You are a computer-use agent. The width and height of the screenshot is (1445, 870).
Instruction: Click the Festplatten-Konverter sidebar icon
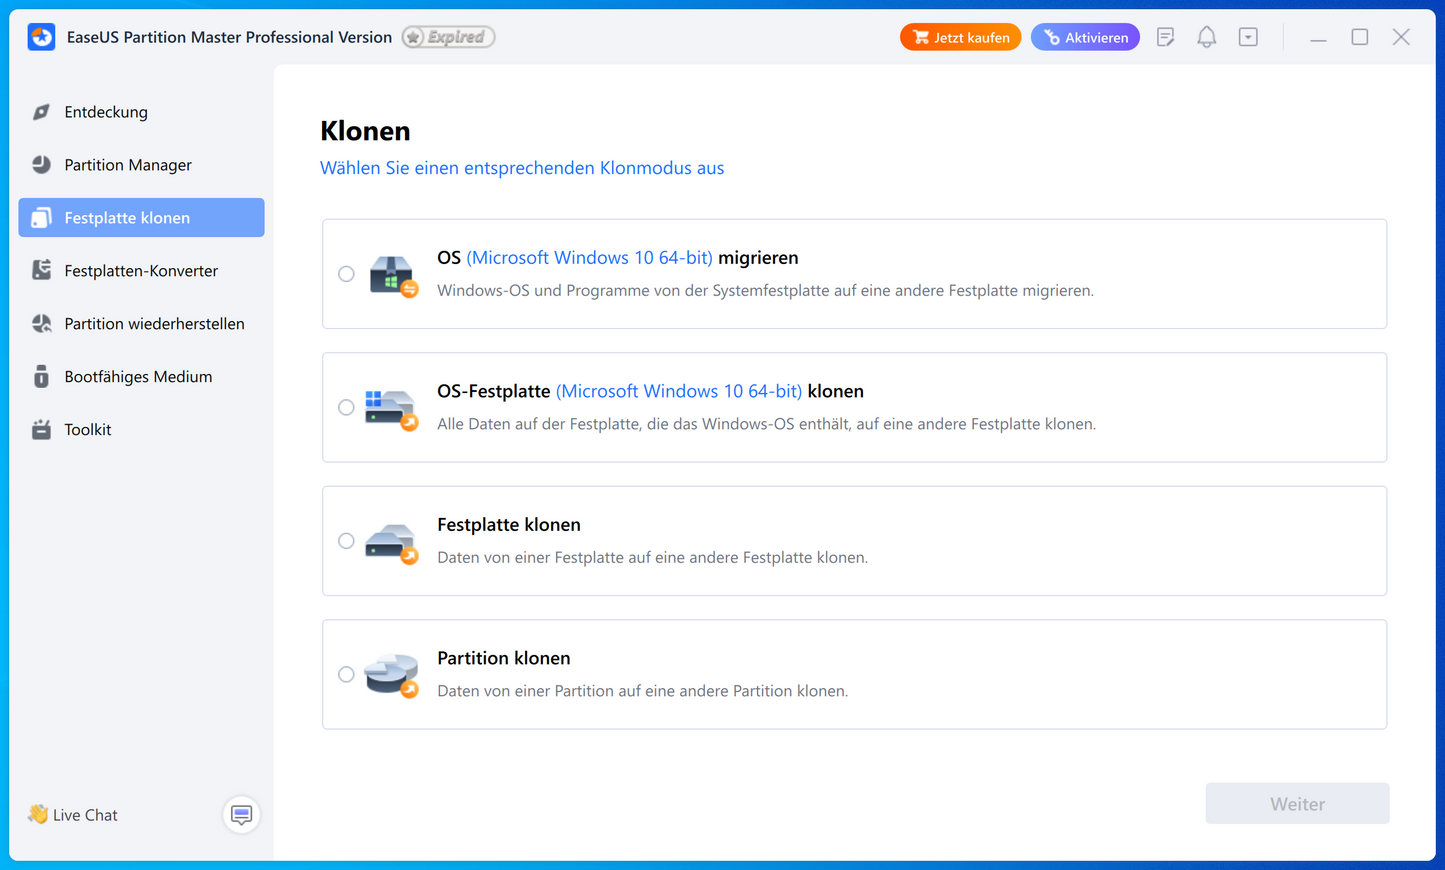(x=41, y=271)
